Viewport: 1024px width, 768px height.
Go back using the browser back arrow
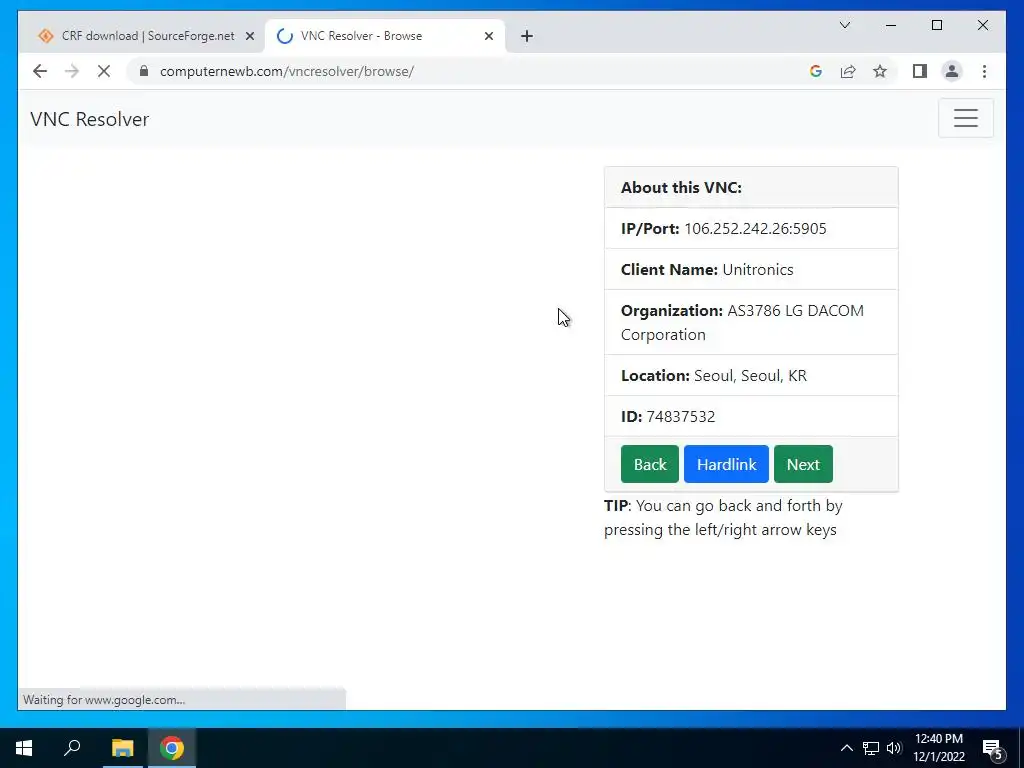(40, 71)
